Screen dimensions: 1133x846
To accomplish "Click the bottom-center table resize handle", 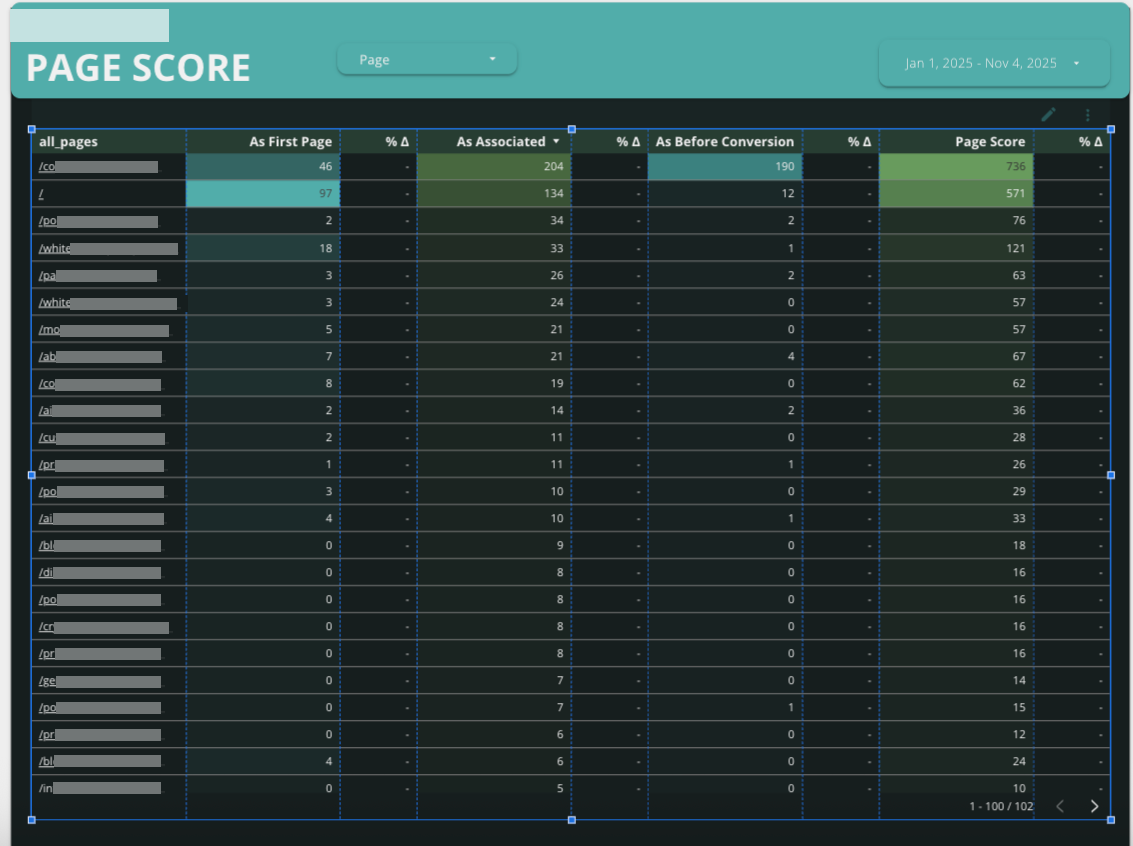I will 571,820.
